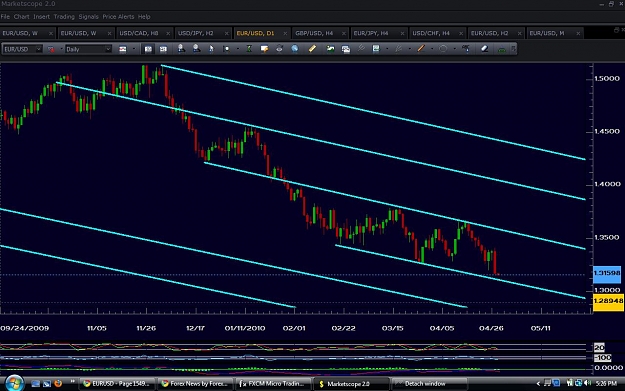Open the Trading menu
This screenshot has height=391, width=625.
(x=64, y=17)
